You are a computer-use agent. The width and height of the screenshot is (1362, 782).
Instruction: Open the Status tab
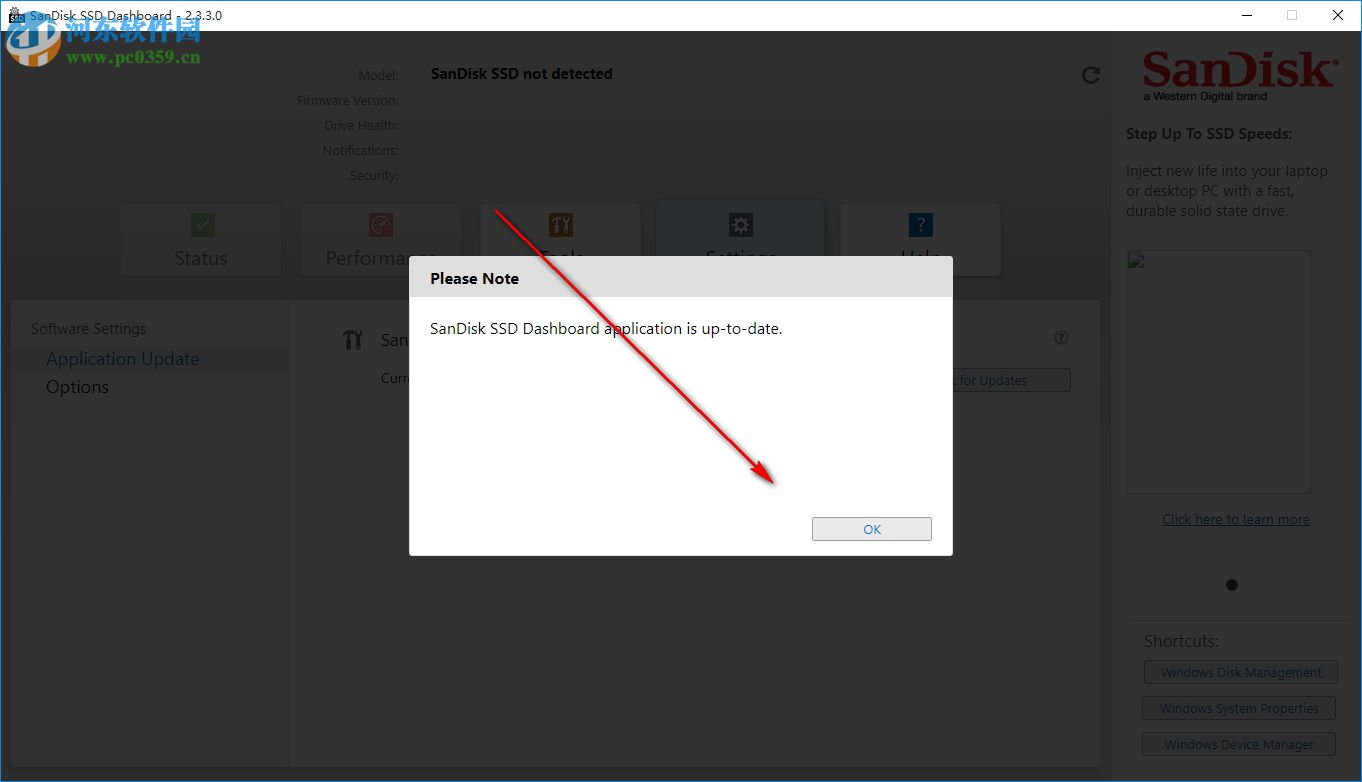click(x=201, y=240)
